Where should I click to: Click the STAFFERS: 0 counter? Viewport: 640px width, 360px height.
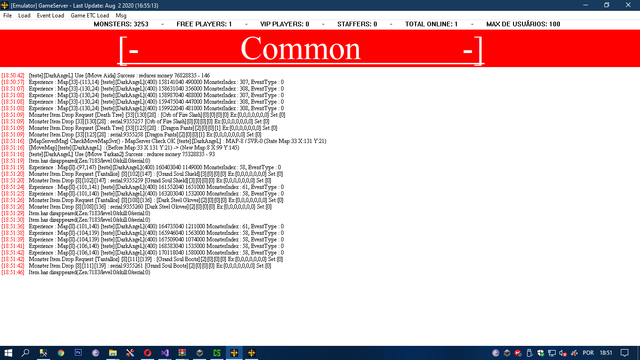357,24
